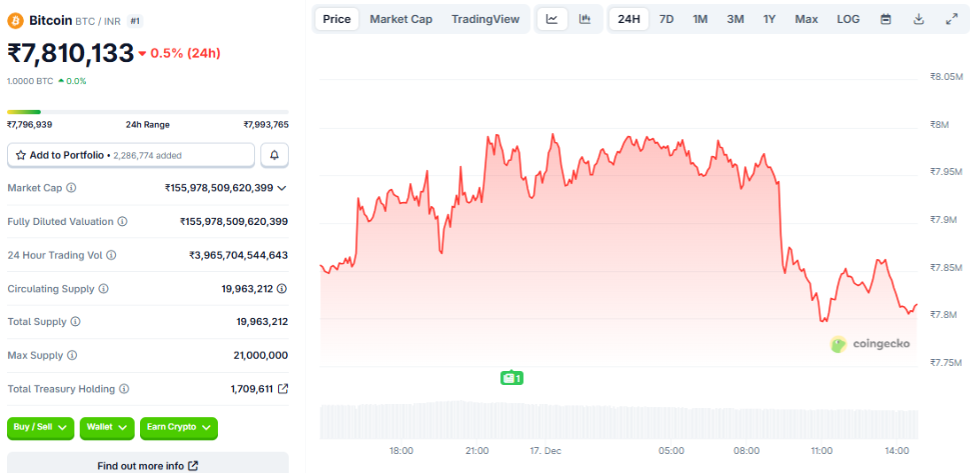This screenshot has width=970, height=473.
Task: Select 7D time range
Action: point(666,19)
